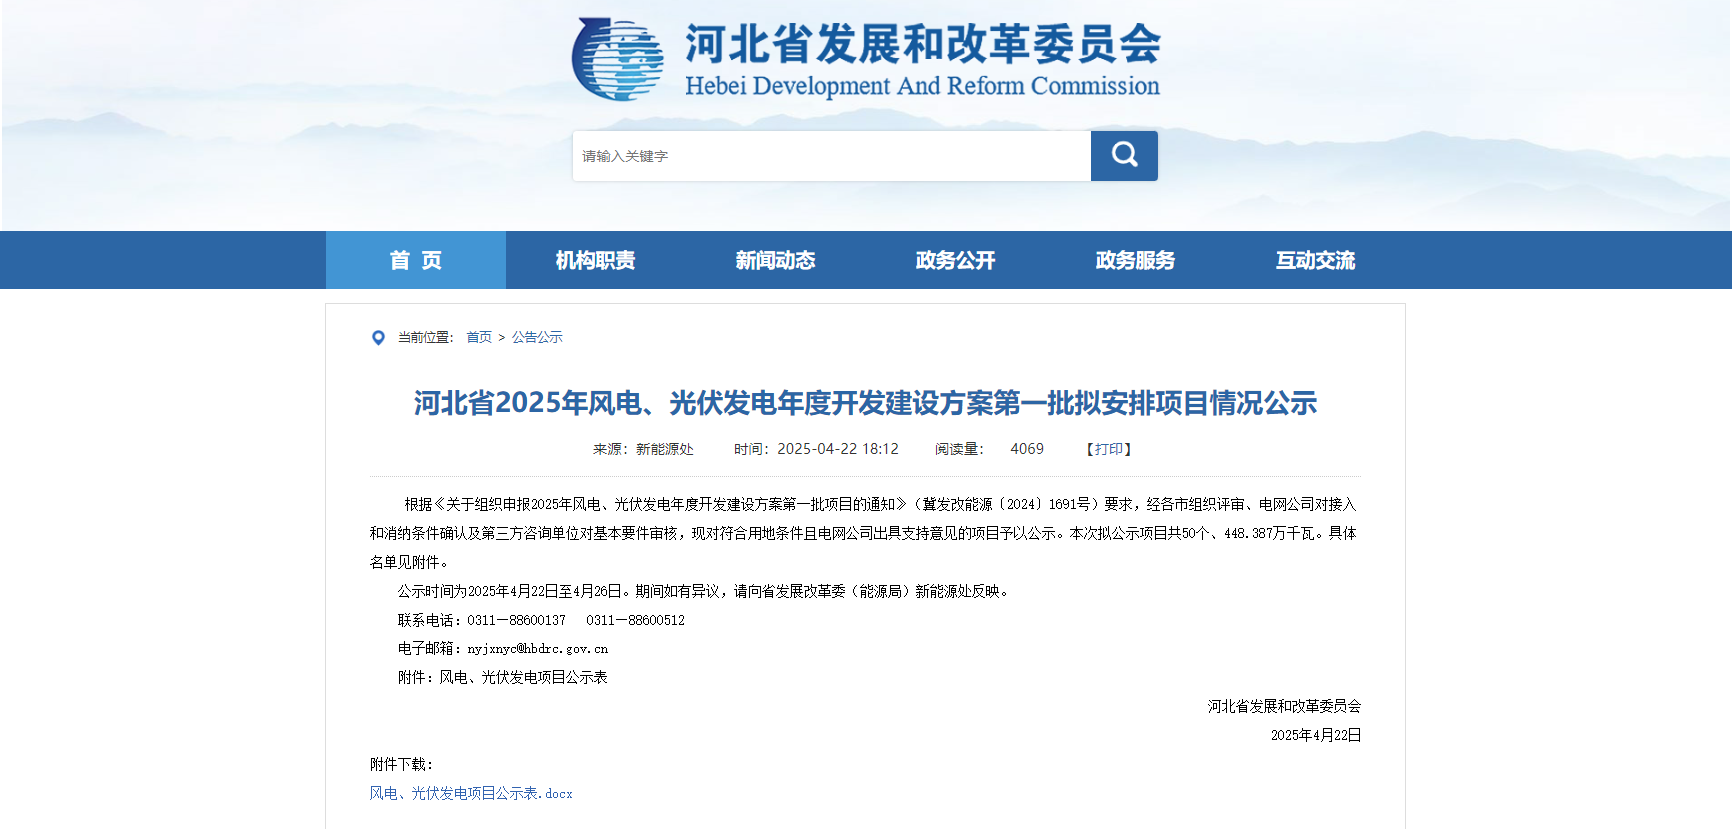
Task: Click the 阅读量 4069 view count
Action: (x=1026, y=449)
